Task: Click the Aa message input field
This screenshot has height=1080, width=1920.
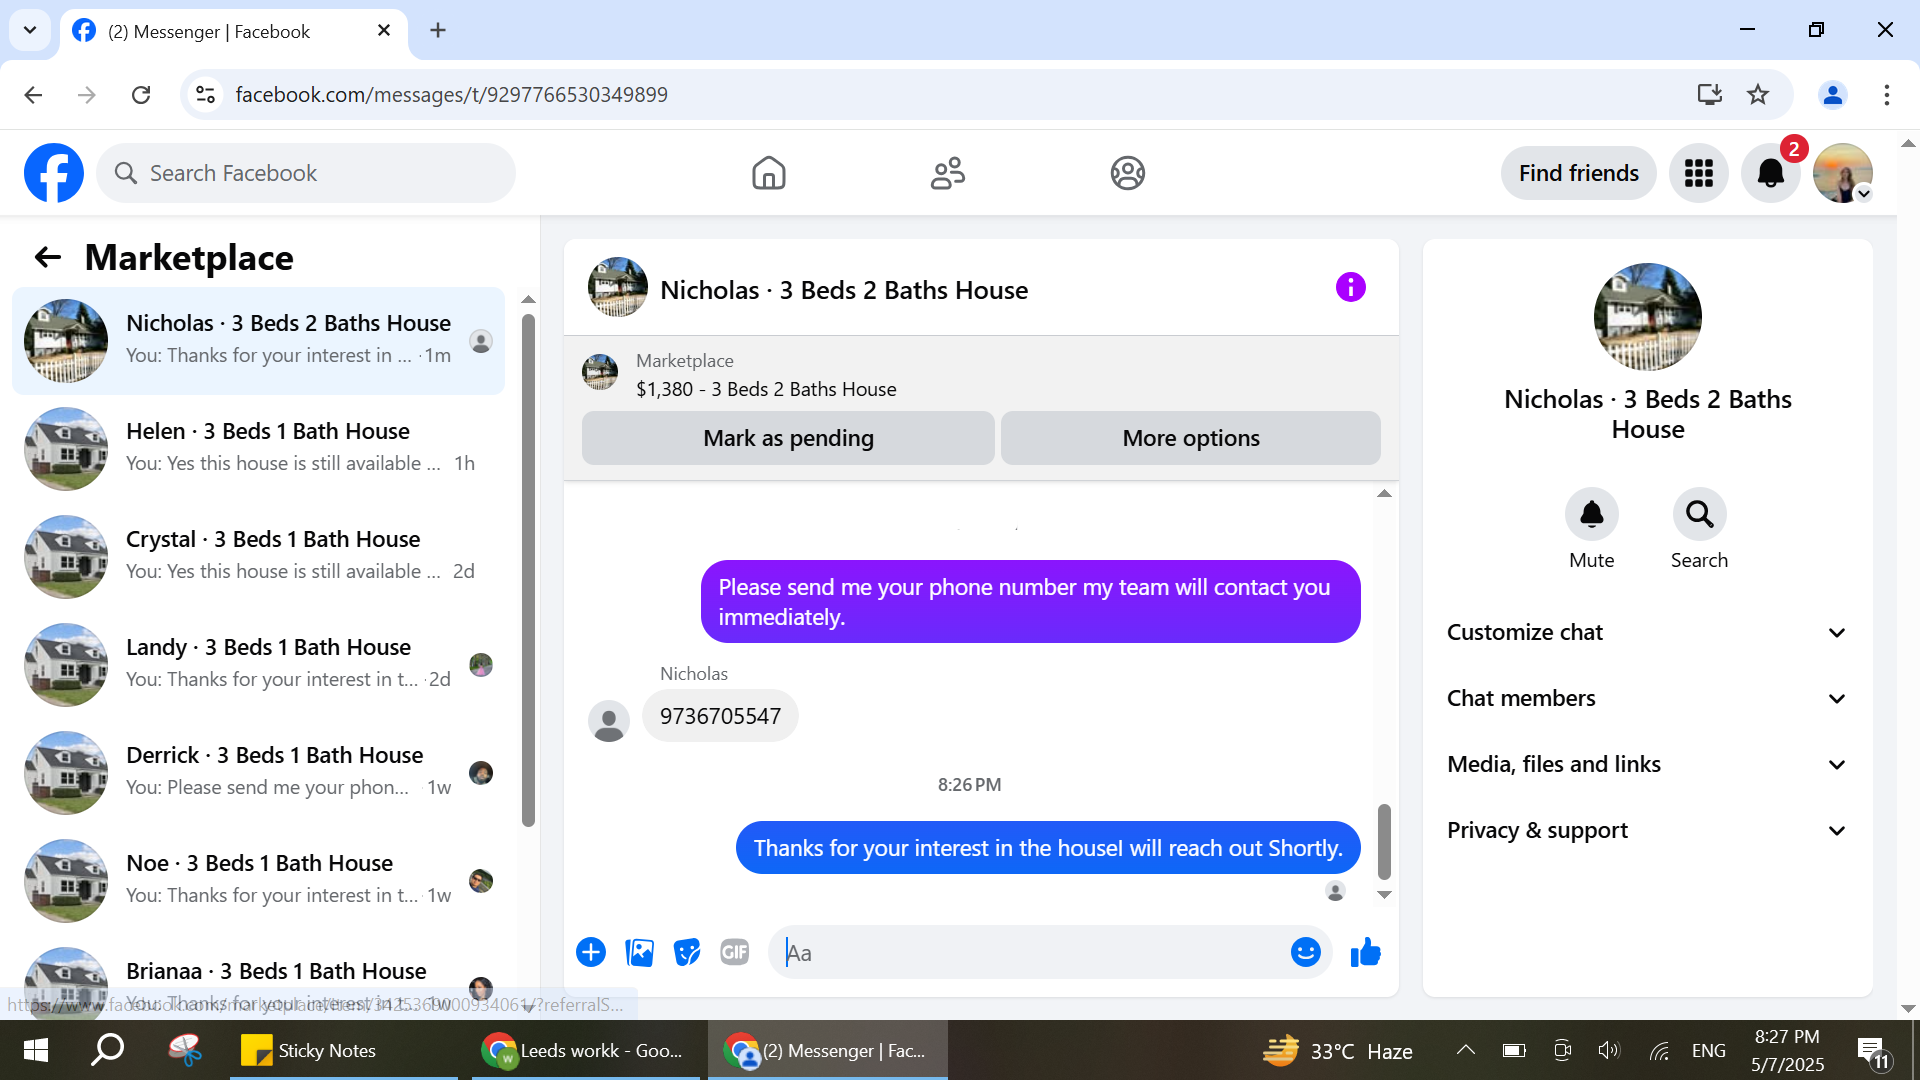Action: tap(1030, 952)
